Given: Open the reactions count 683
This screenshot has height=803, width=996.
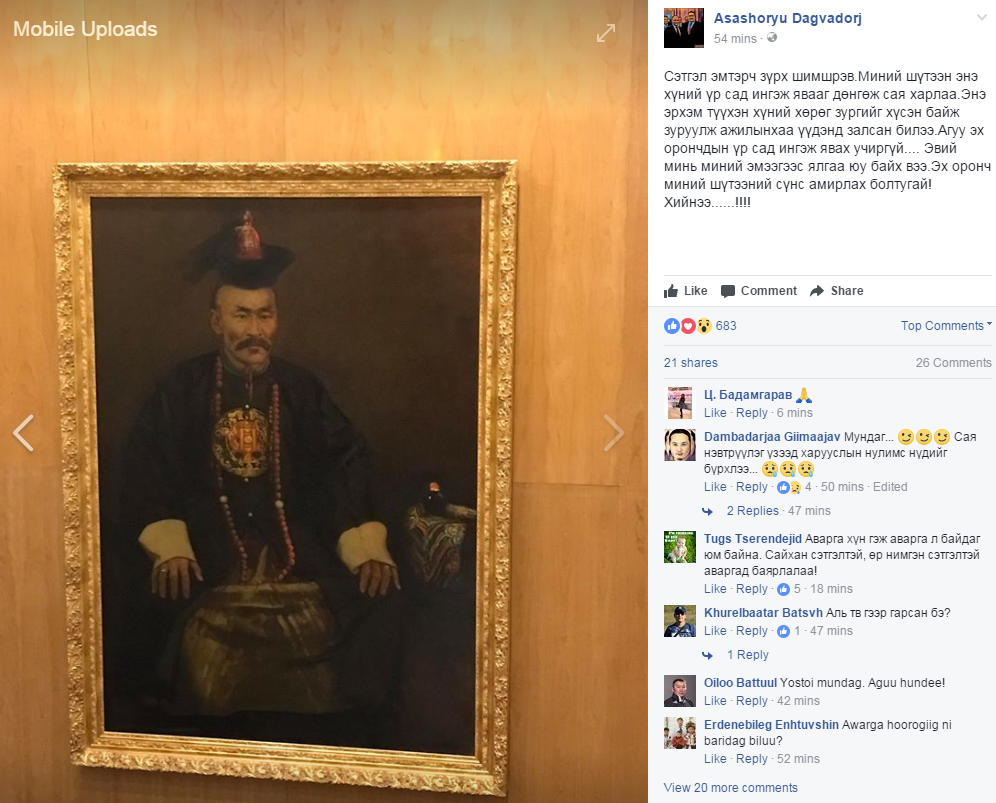Looking at the screenshot, I should click(x=726, y=326).
